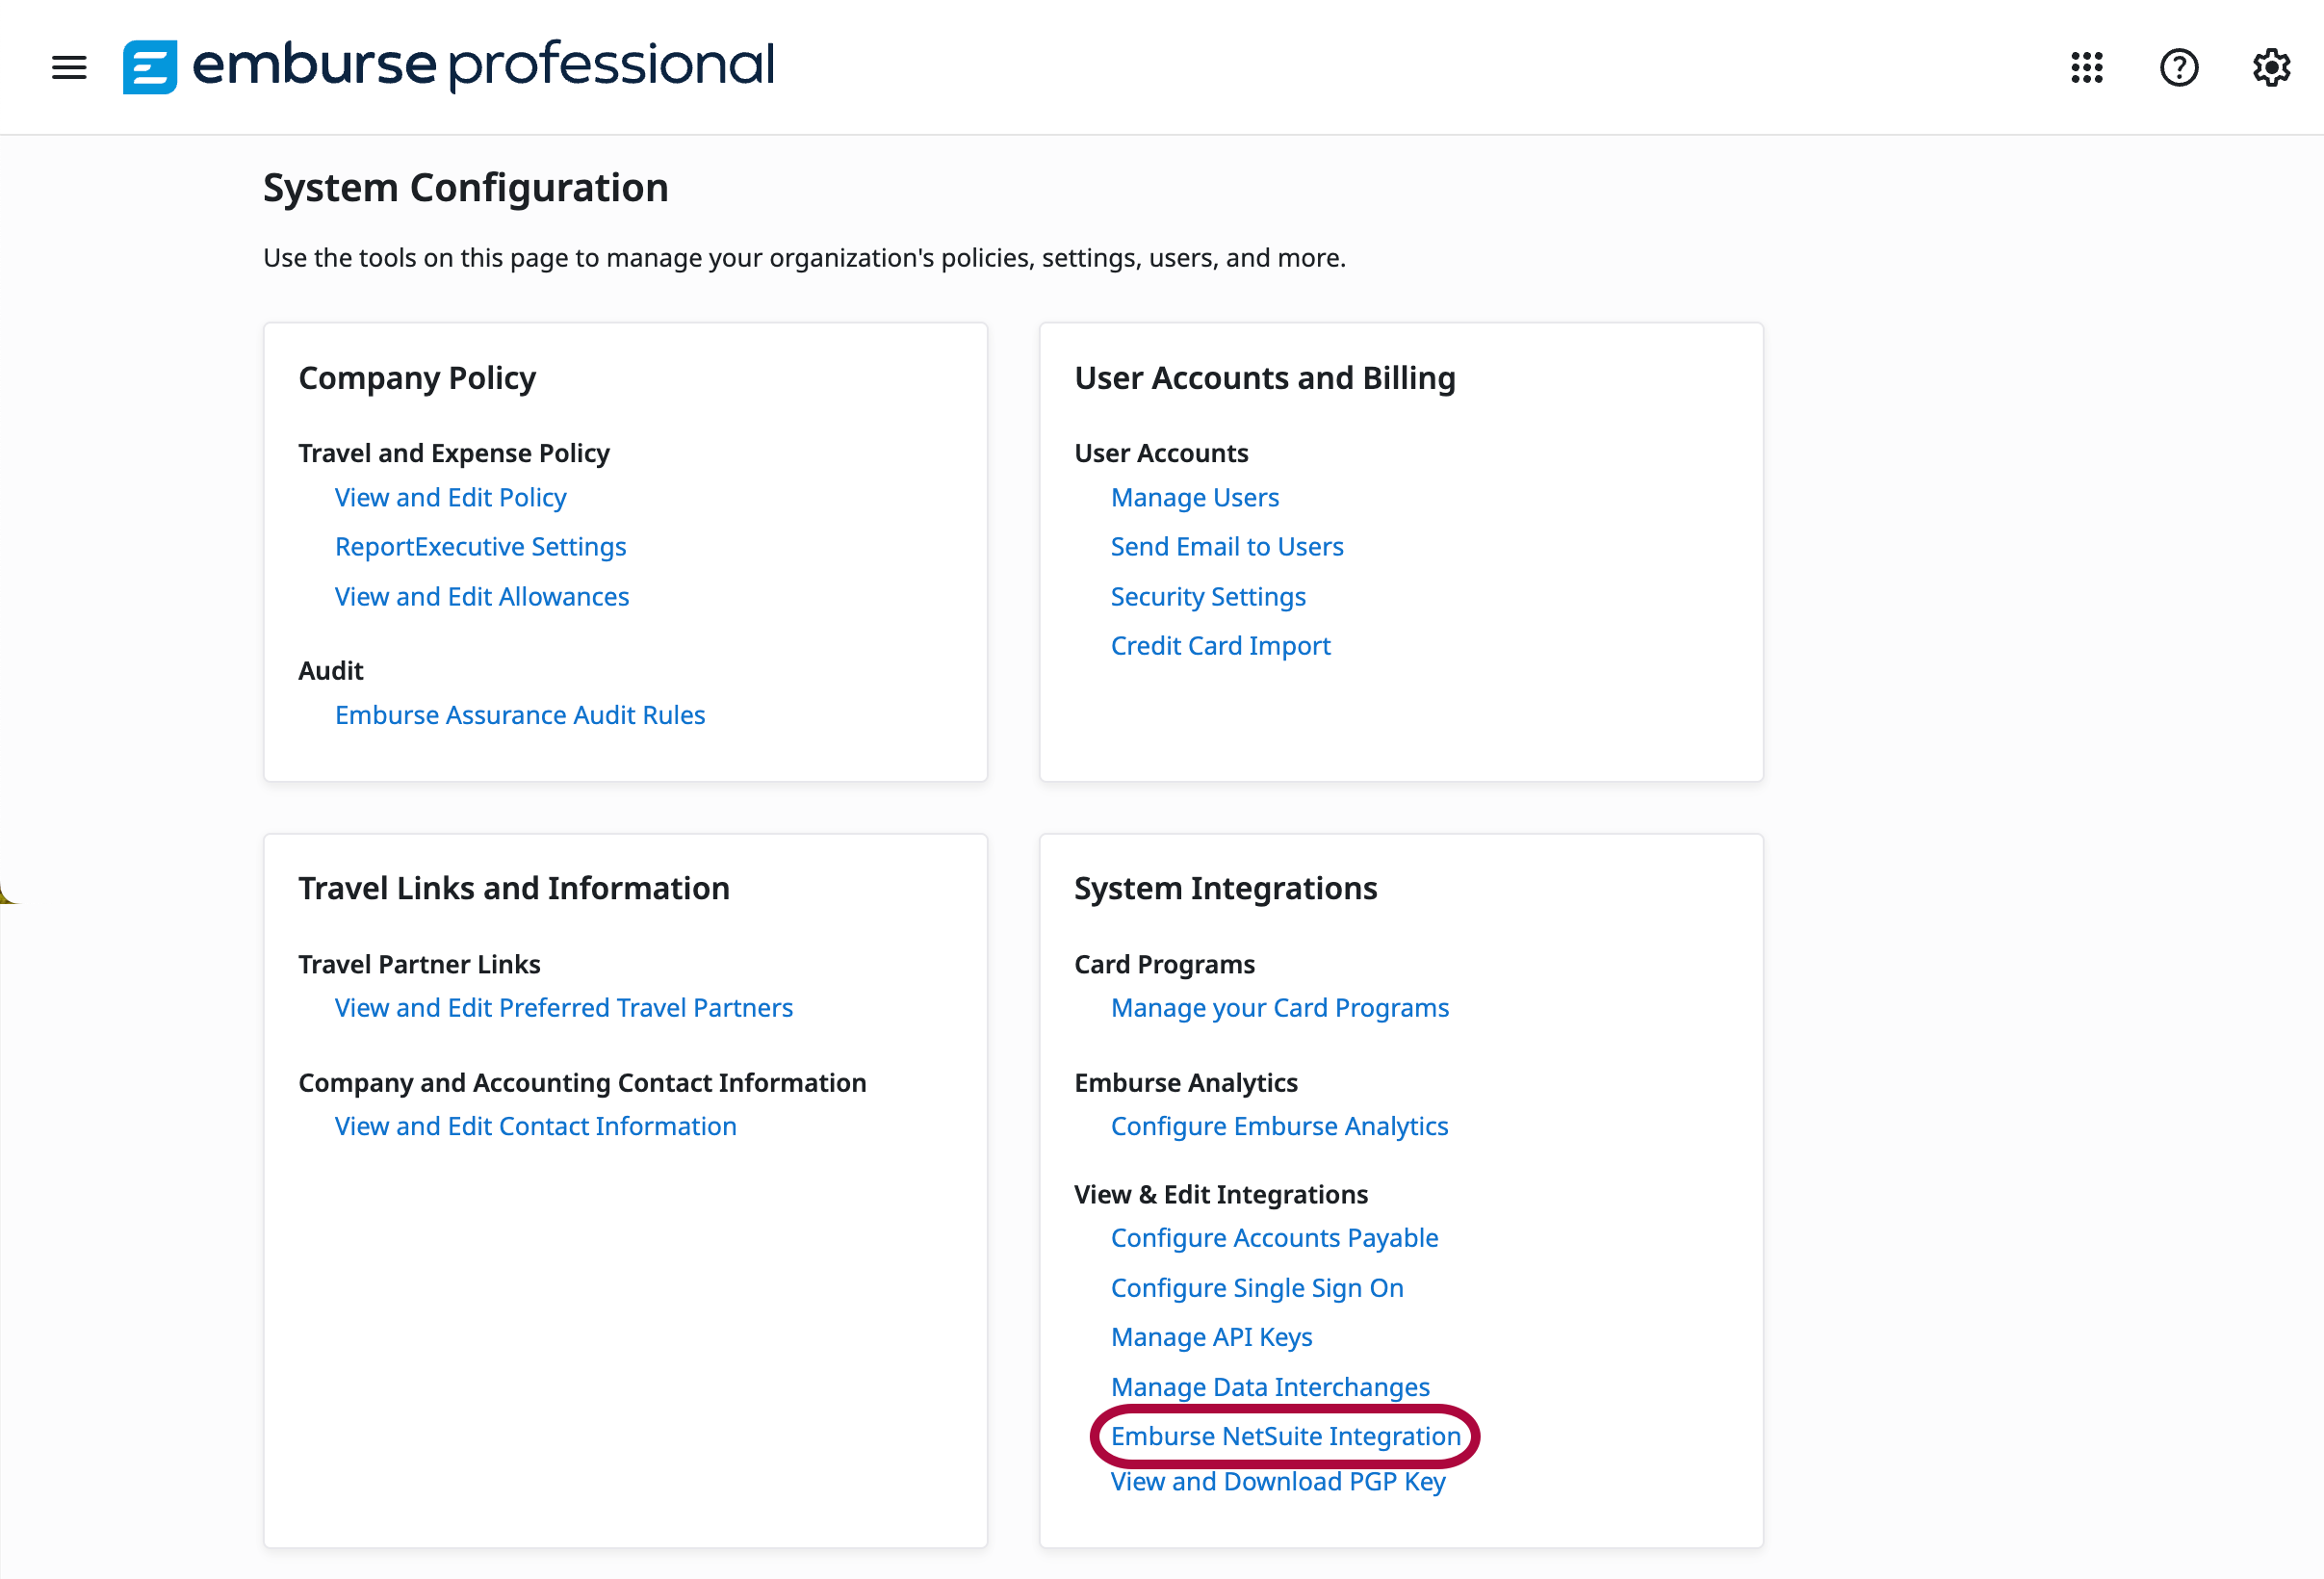Open View and Edit Policy
Image resolution: width=2324 pixels, height=1579 pixels.
(x=450, y=497)
